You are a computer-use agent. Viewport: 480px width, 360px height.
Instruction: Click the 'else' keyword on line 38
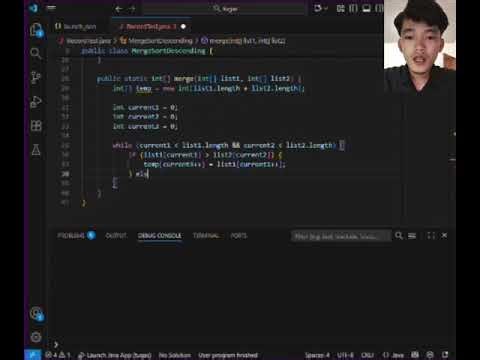click(142, 174)
